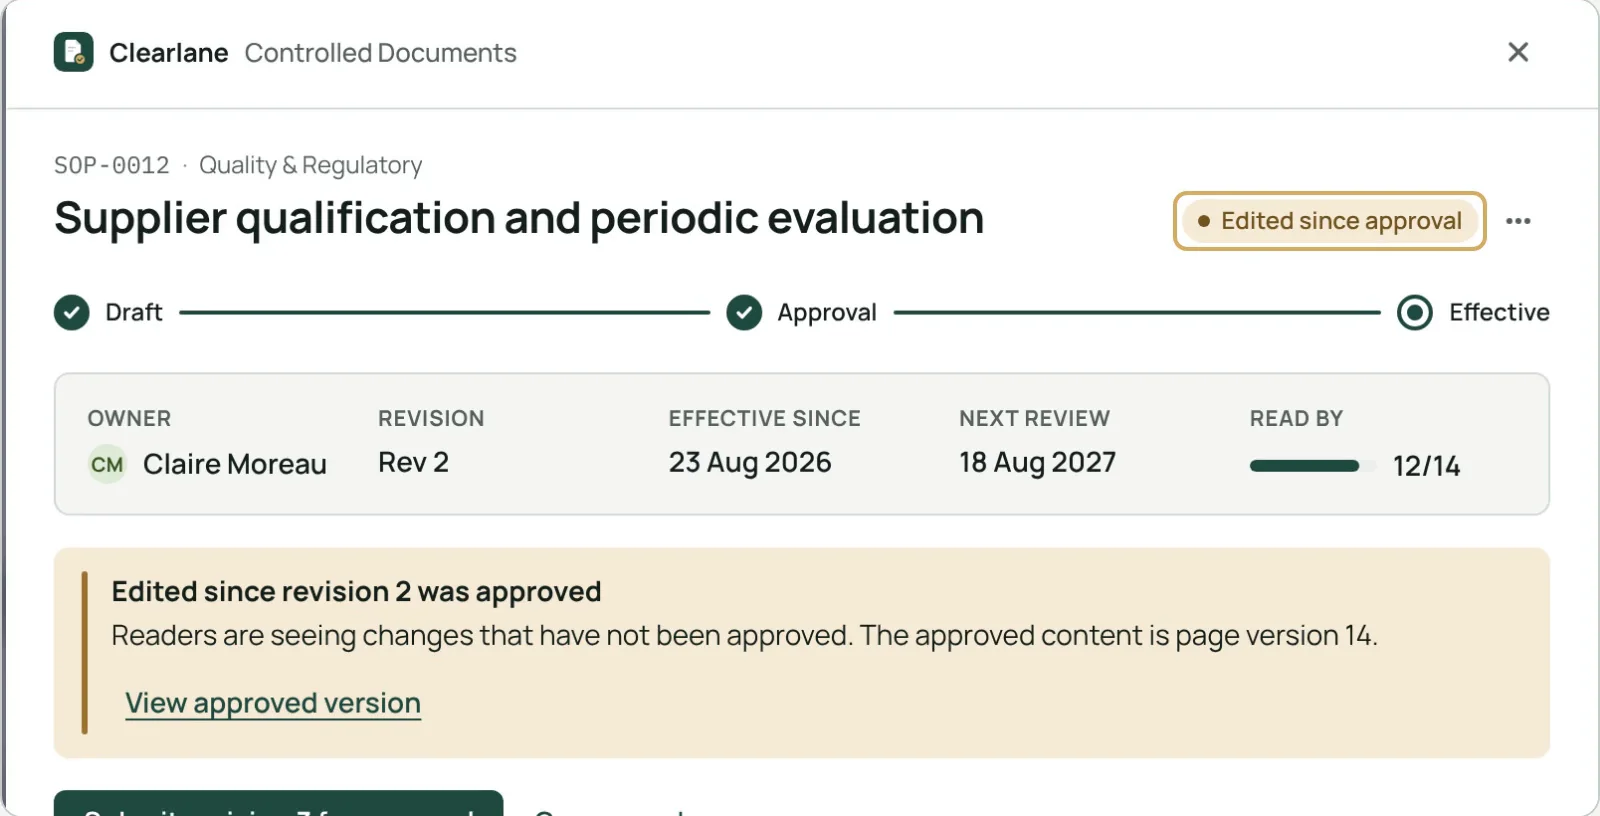This screenshot has height=816, width=1600.
Task: Click the READ BY column label
Action: point(1297,418)
